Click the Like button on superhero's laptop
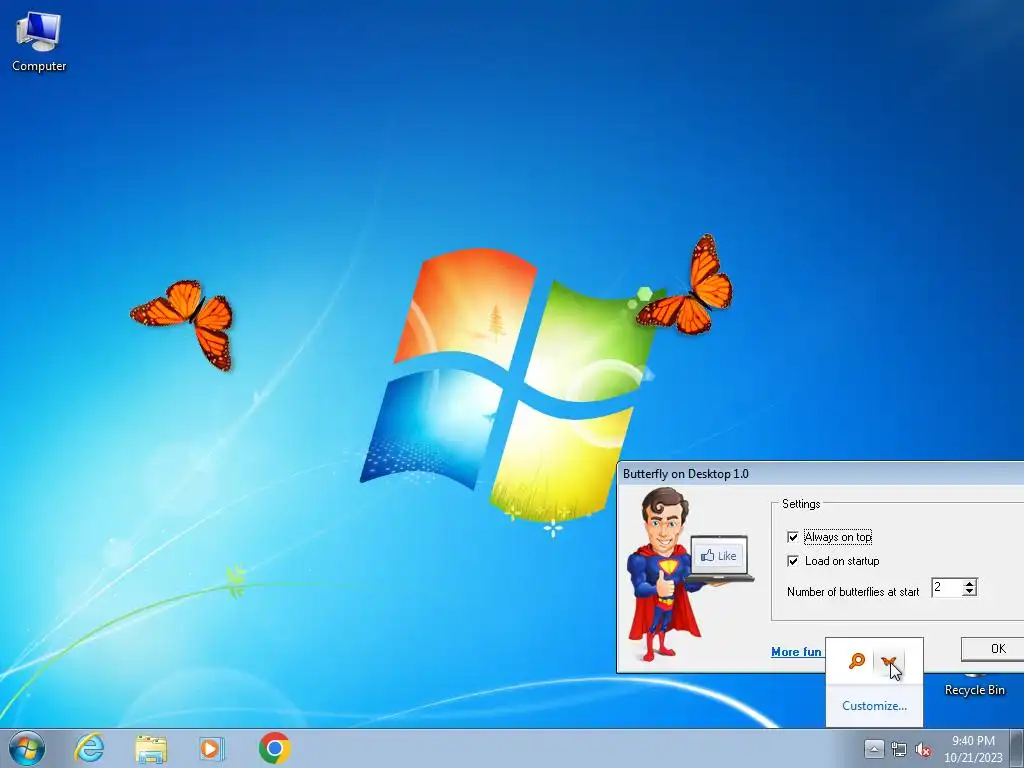This screenshot has width=1024, height=768. (718, 556)
